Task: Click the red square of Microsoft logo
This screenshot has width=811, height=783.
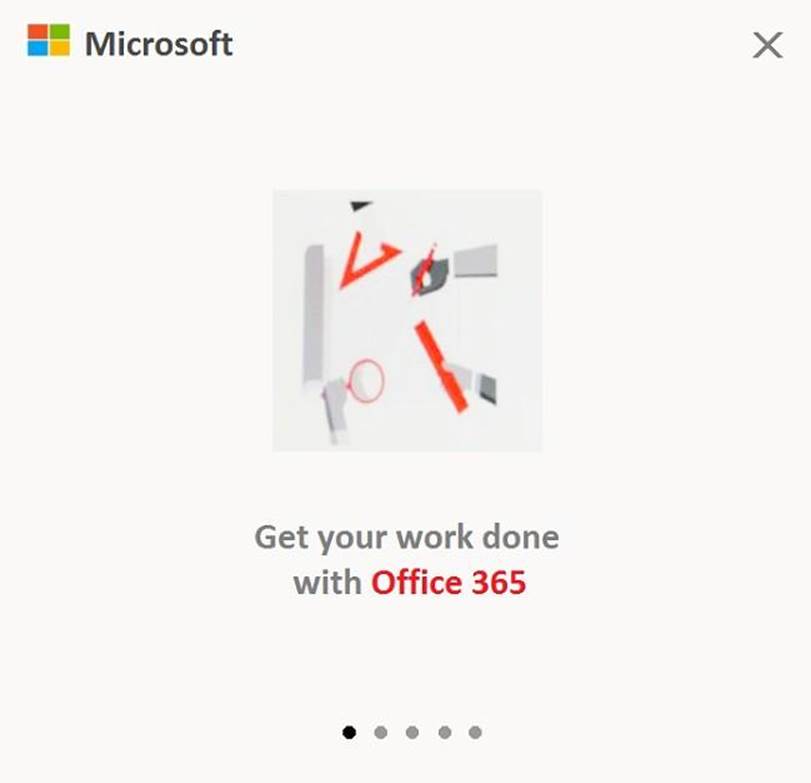Action: 37,32
